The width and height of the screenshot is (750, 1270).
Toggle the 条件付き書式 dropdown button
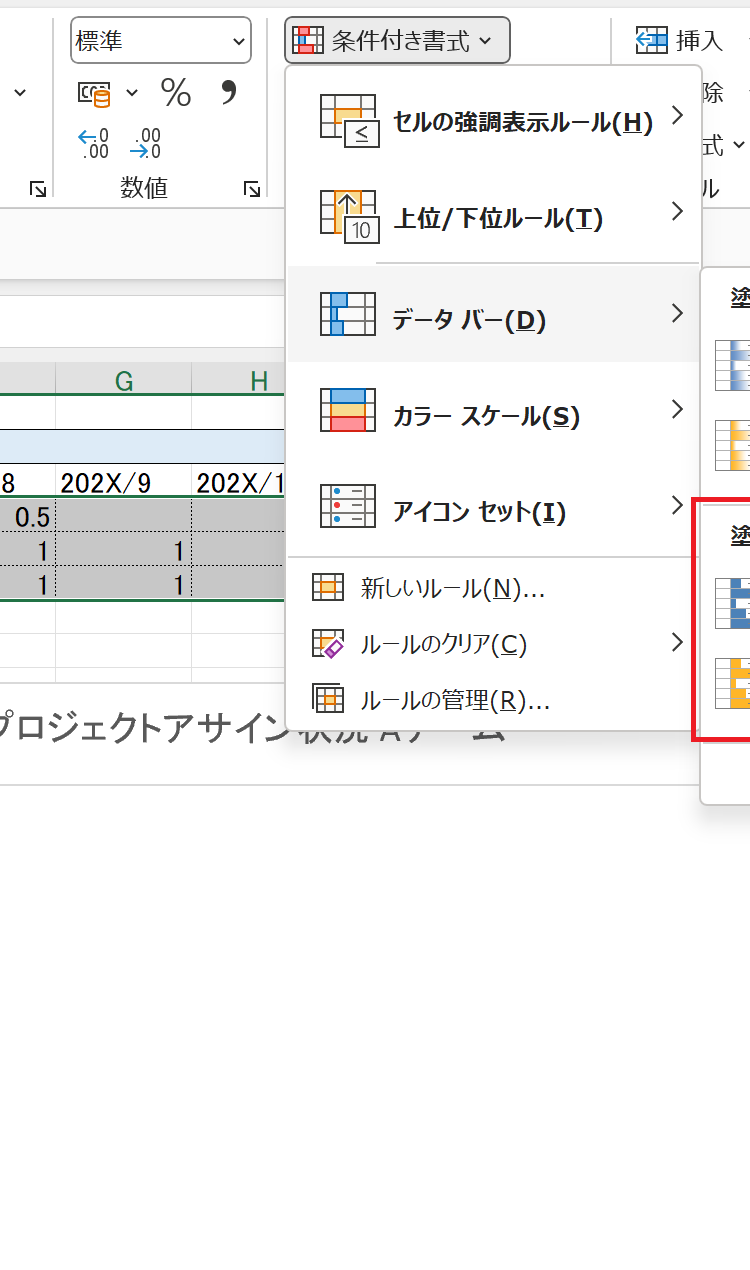397,41
